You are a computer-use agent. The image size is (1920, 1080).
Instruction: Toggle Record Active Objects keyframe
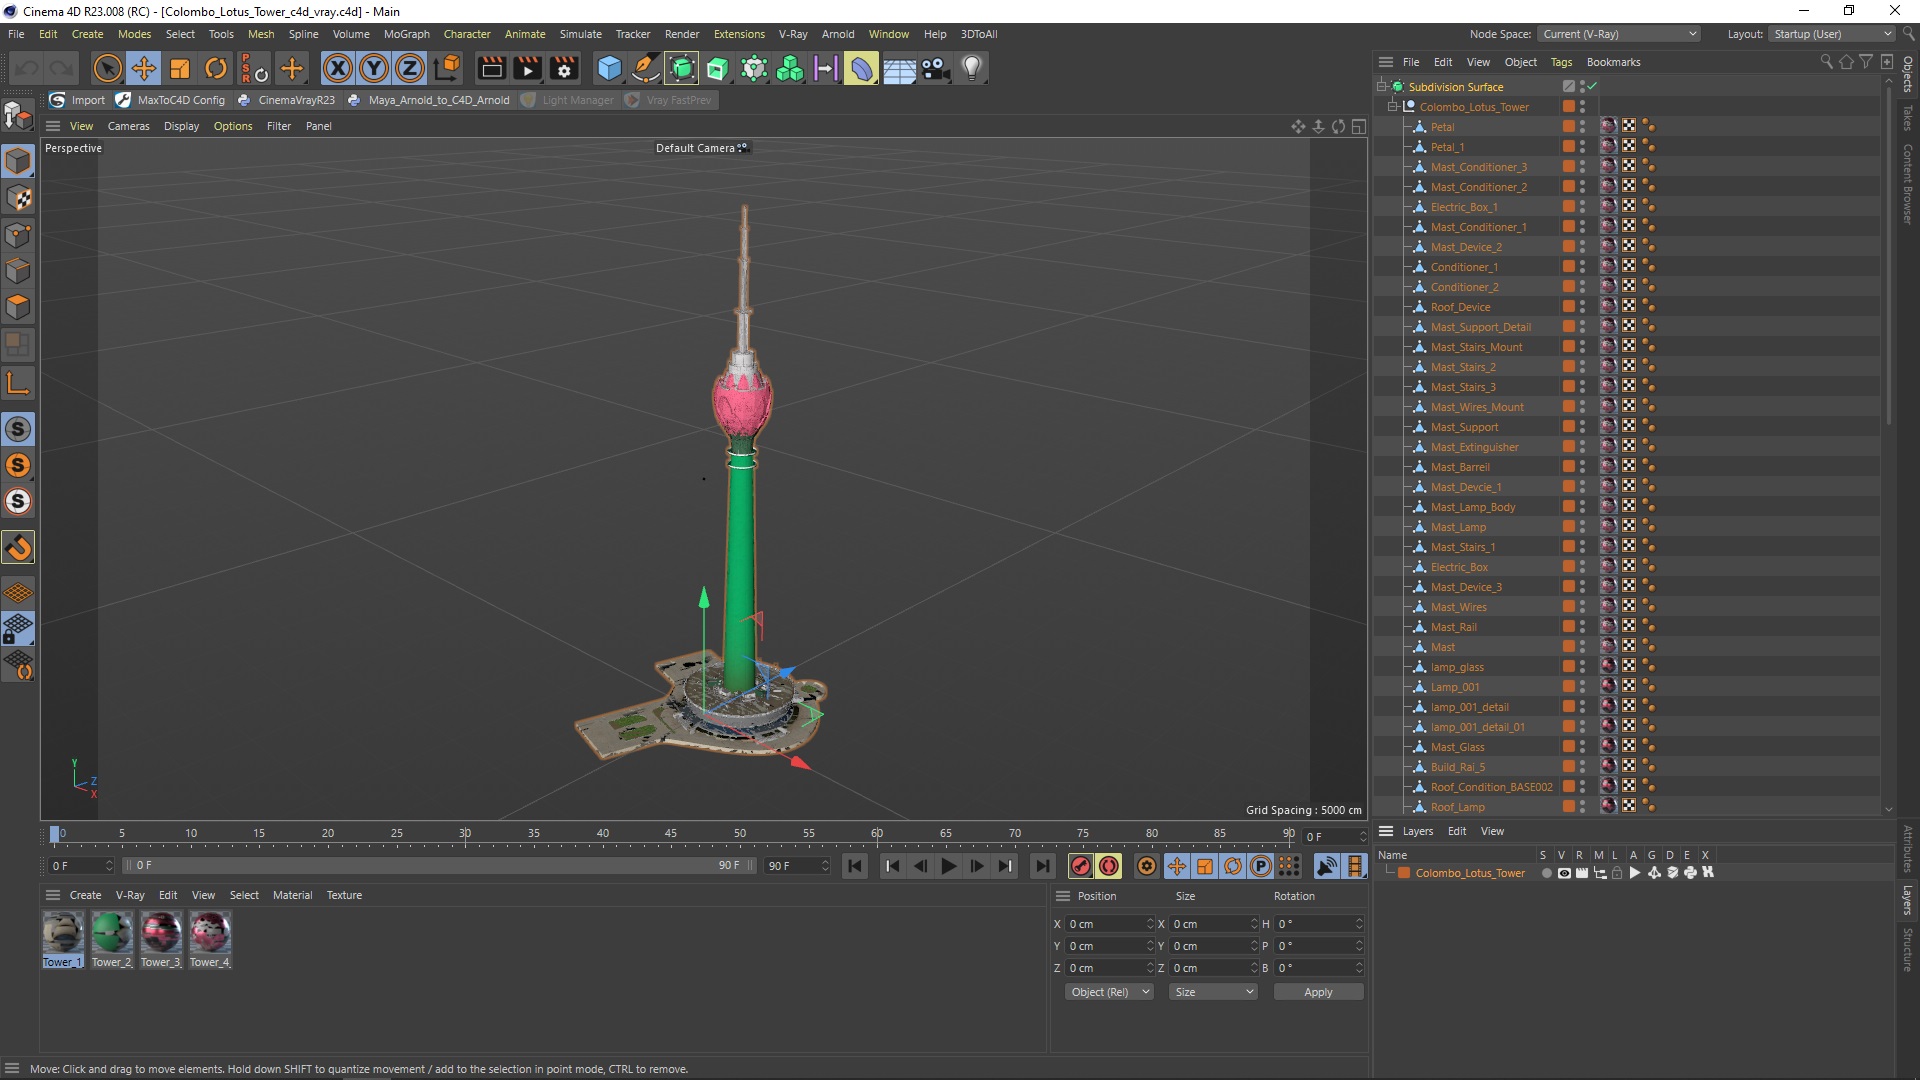[x=1080, y=866]
